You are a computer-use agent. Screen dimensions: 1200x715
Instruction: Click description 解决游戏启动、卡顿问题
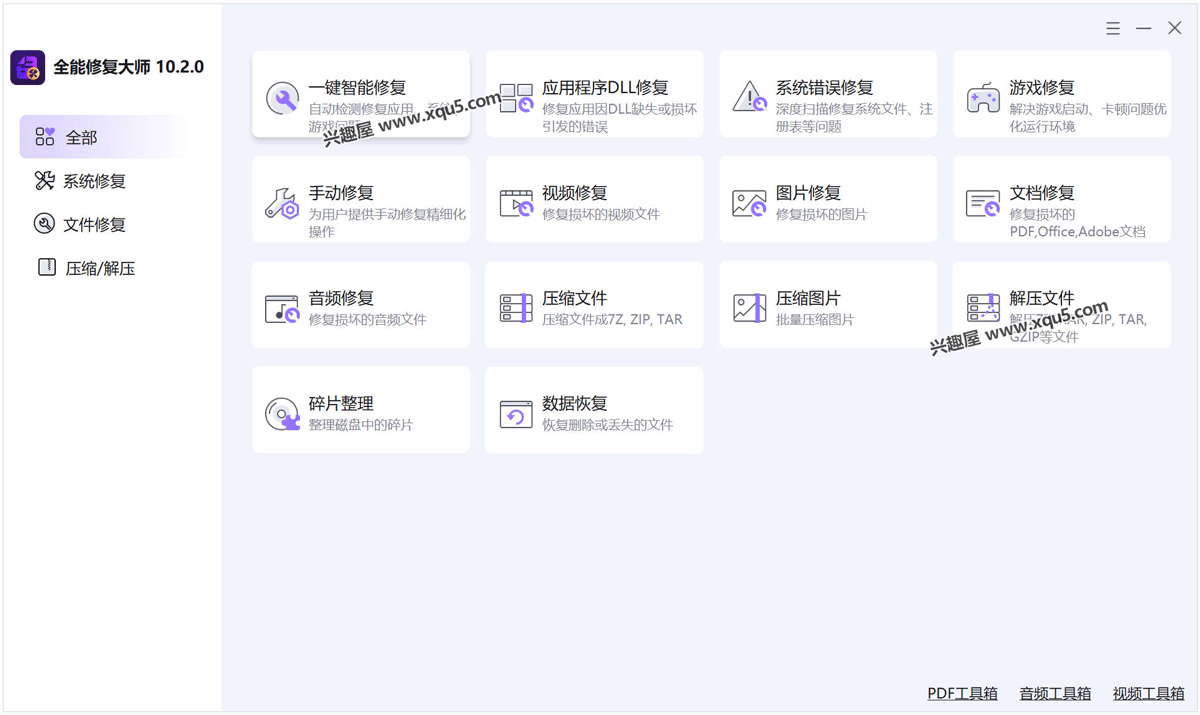pos(1088,118)
